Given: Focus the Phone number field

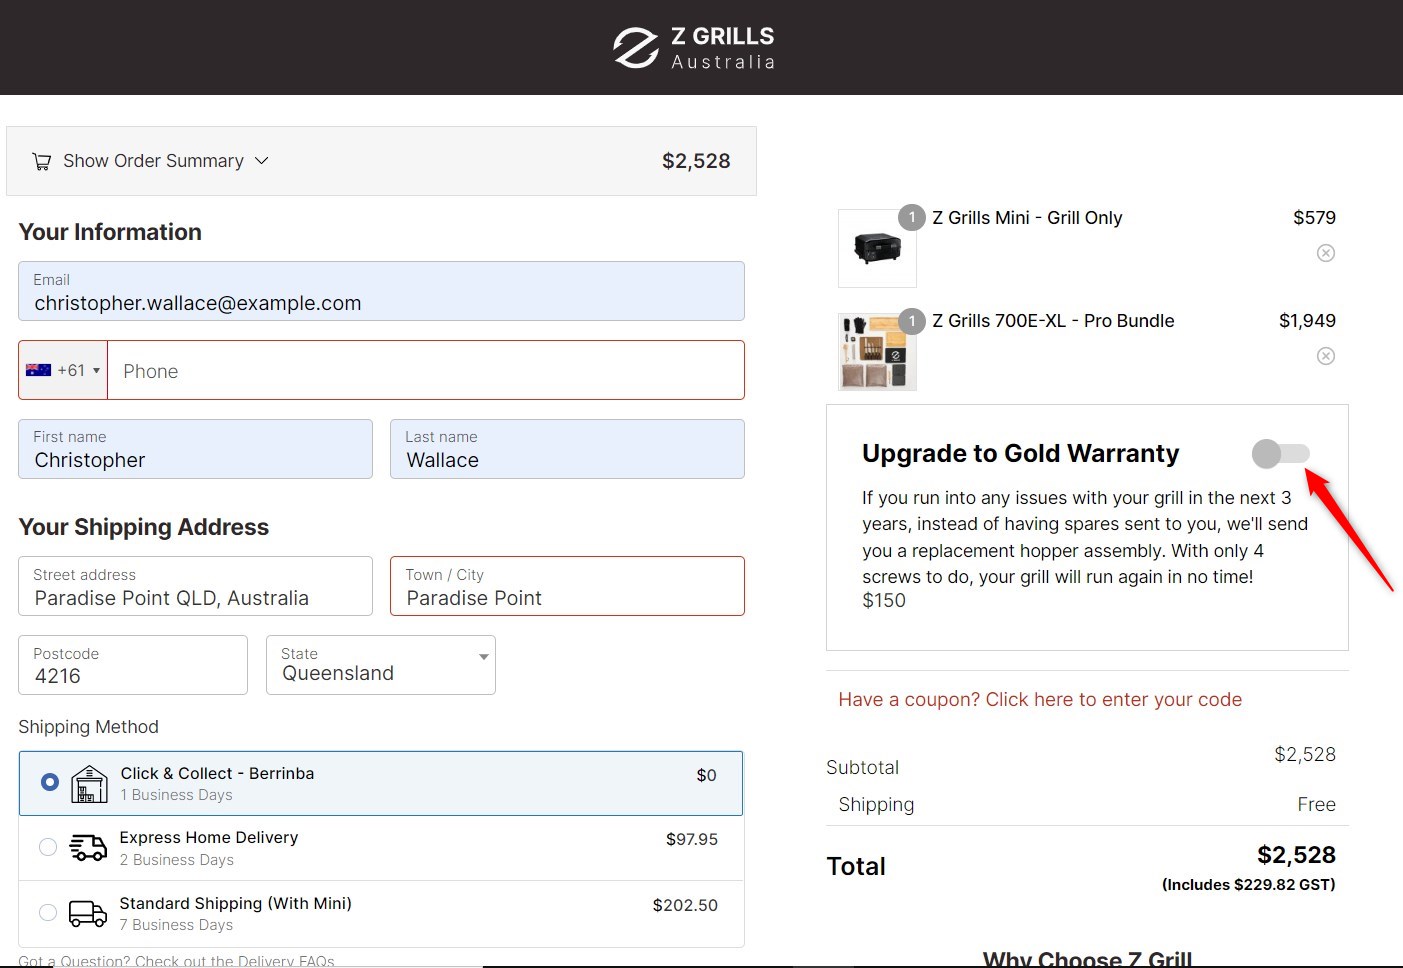Looking at the screenshot, I should point(426,370).
